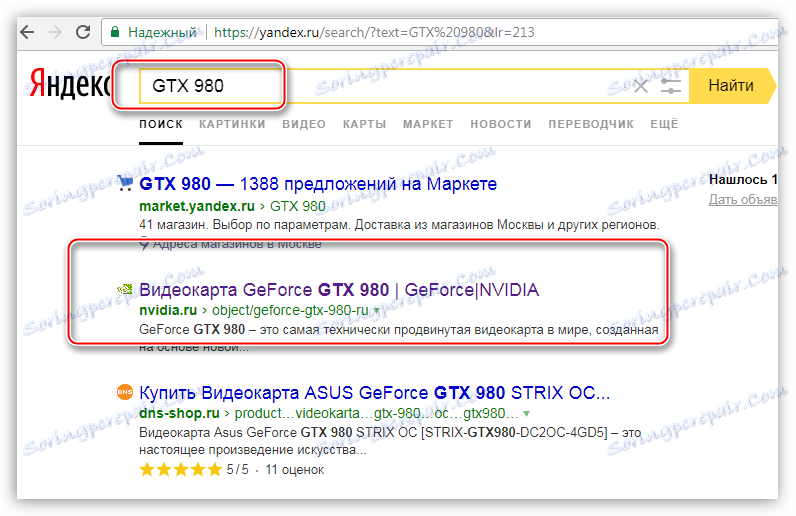
Task: Click the object/geforce-gtx-980-ru URL path
Action: point(290,310)
